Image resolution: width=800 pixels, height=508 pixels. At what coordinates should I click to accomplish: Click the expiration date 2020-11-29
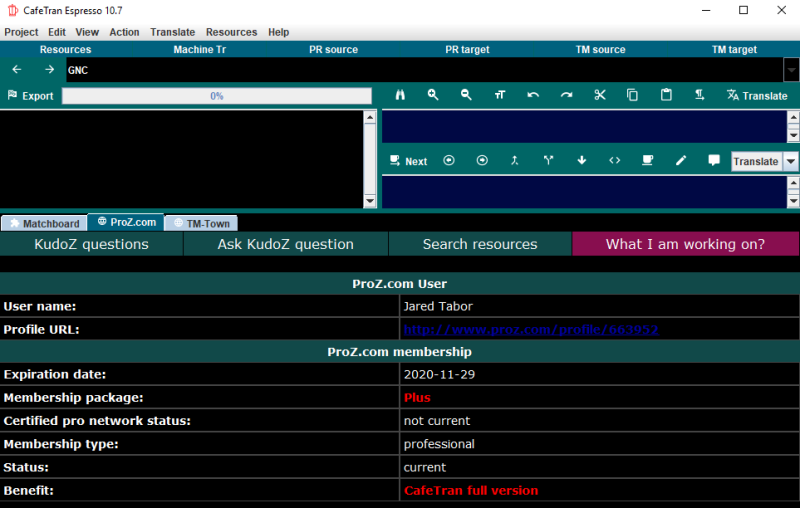[x=439, y=374]
